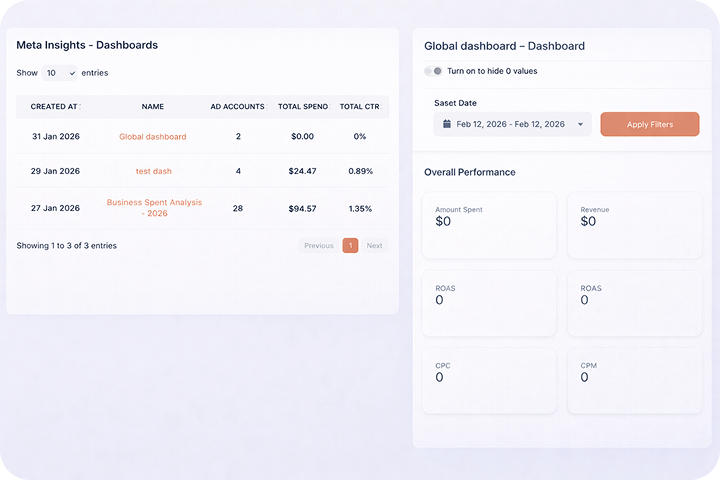Sort the table by Name column header
The width and height of the screenshot is (720, 480).
tap(152, 107)
